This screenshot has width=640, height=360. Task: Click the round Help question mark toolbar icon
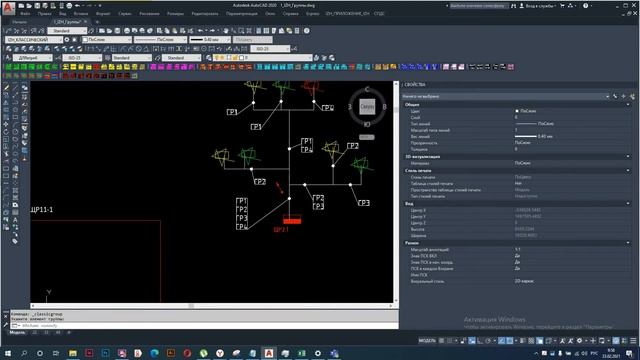click(x=307, y=31)
